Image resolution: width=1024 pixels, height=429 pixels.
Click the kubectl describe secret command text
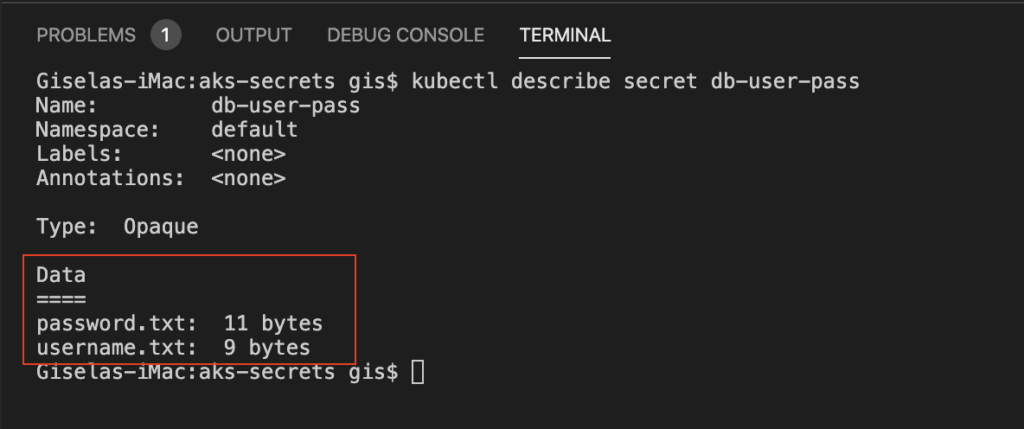(635, 82)
